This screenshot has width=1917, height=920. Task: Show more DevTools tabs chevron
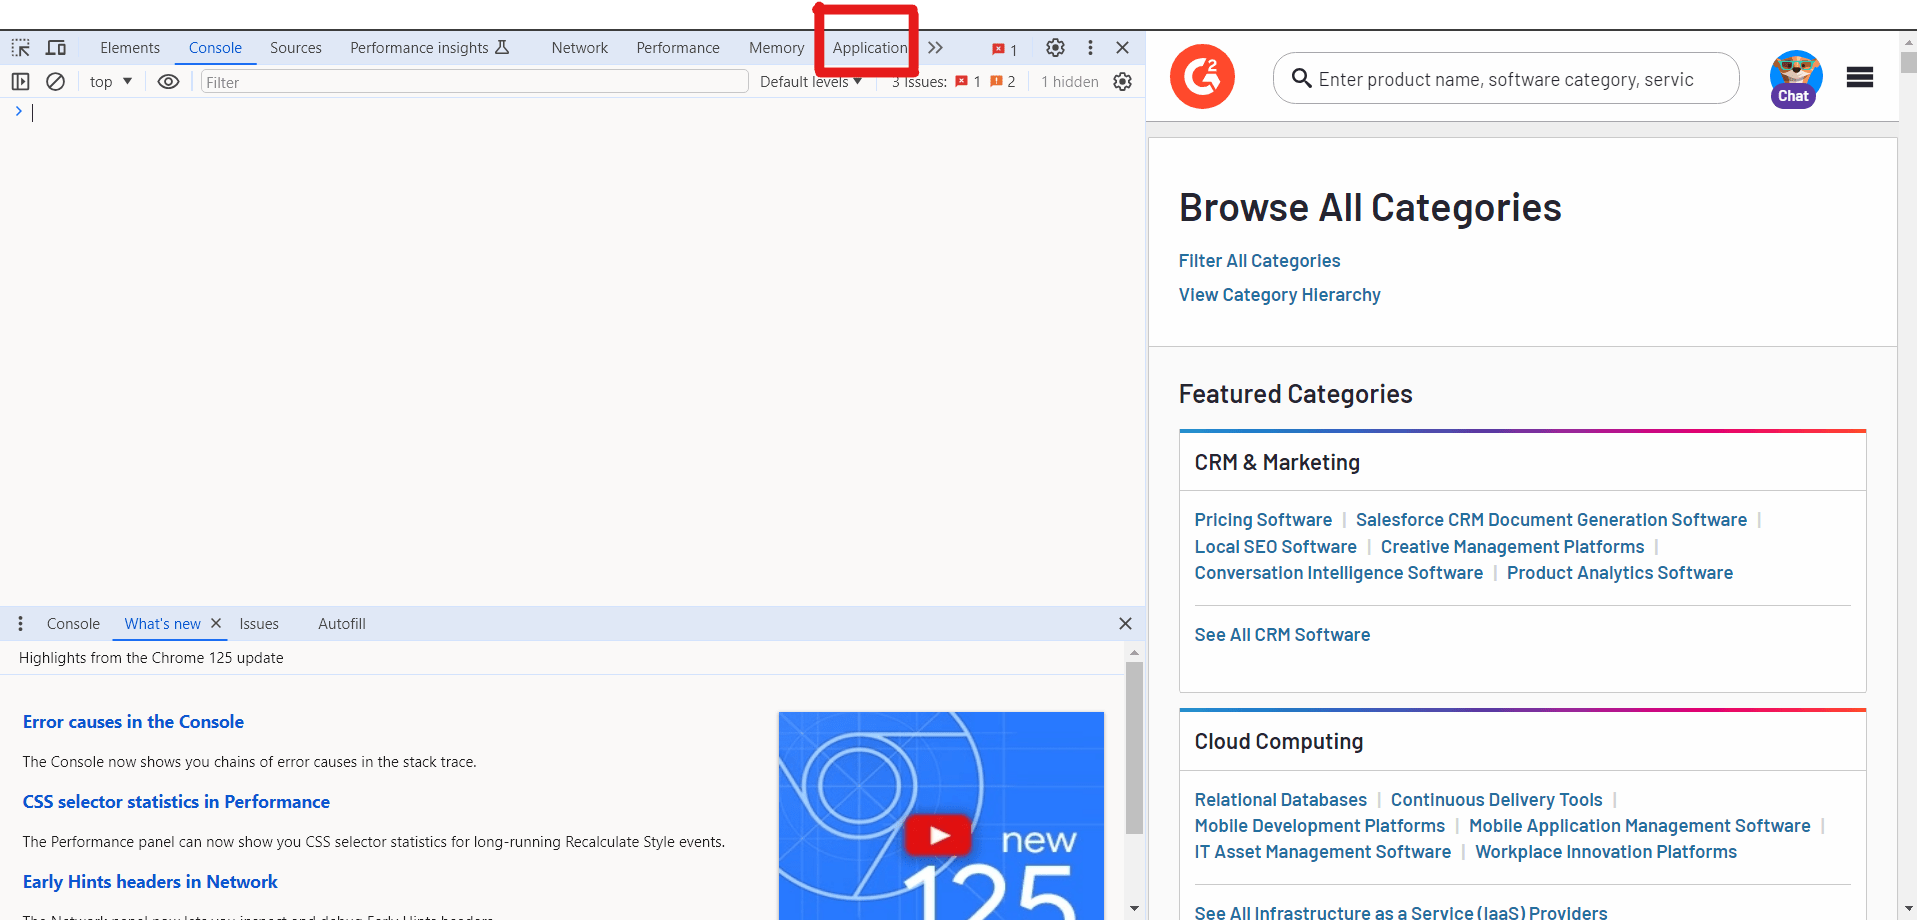coord(935,48)
